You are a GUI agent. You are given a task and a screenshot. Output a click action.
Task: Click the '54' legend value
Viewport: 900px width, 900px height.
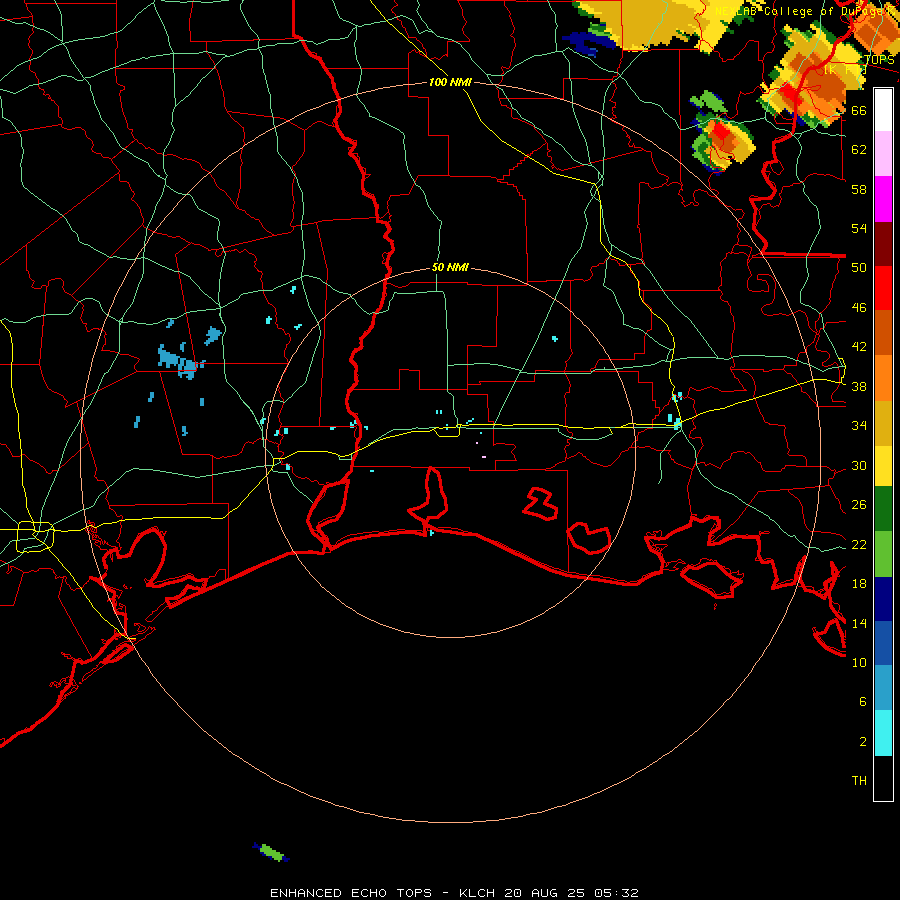click(x=859, y=228)
